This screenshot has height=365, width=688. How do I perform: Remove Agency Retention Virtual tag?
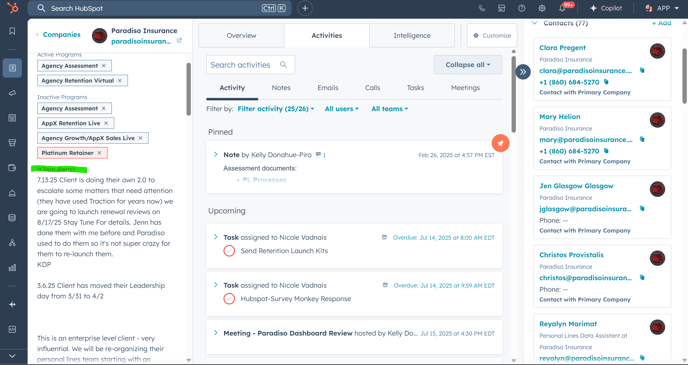[x=120, y=81]
